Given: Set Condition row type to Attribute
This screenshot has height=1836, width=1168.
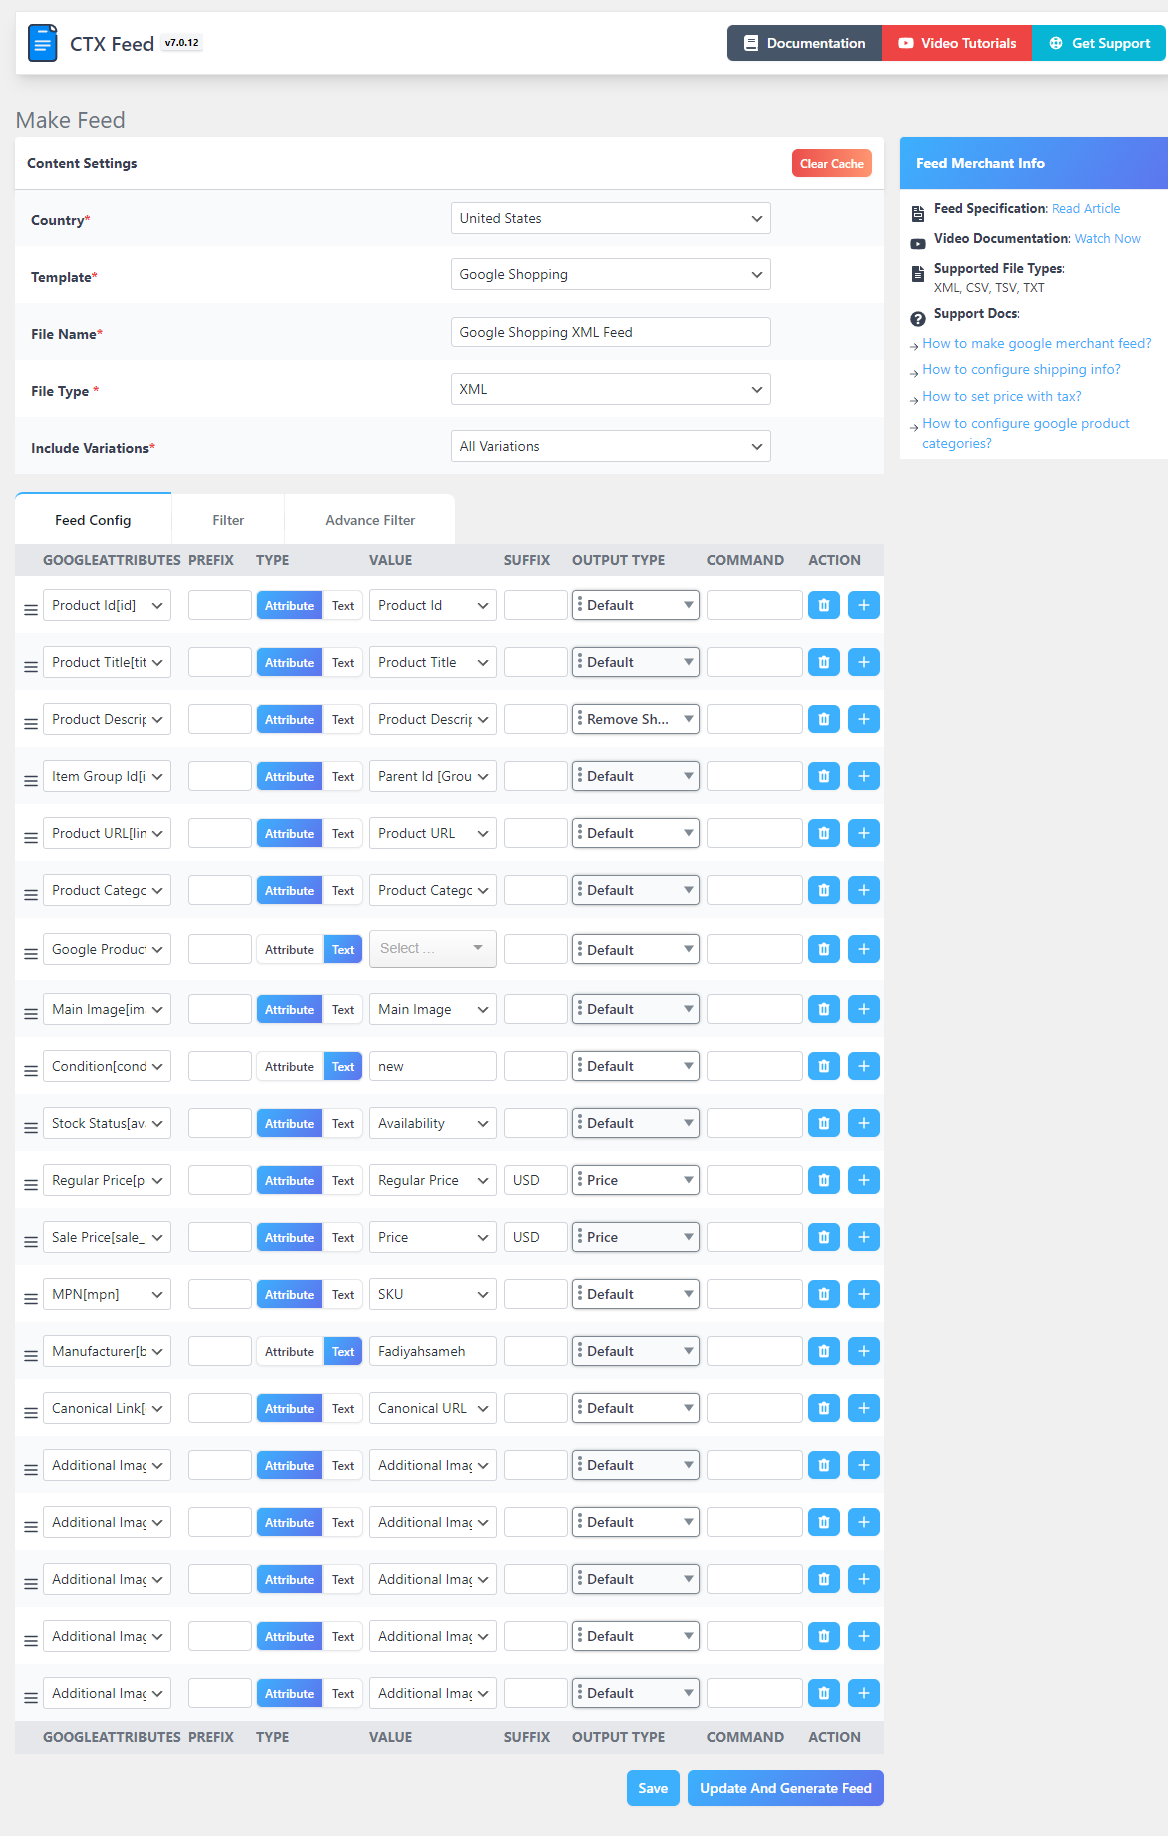Looking at the screenshot, I should [x=289, y=1067].
